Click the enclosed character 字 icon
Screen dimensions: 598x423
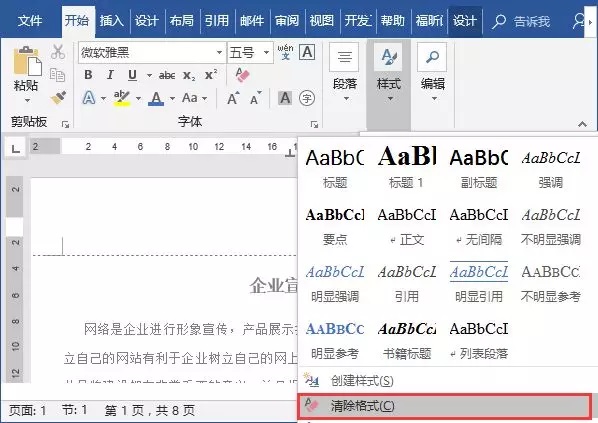pyautogui.click(x=307, y=98)
